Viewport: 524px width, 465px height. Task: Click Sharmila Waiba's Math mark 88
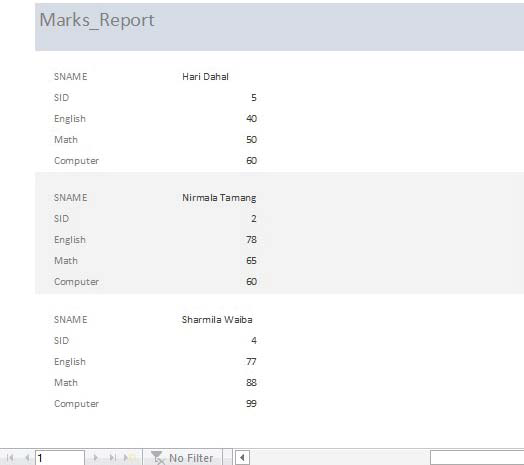[x=251, y=383]
